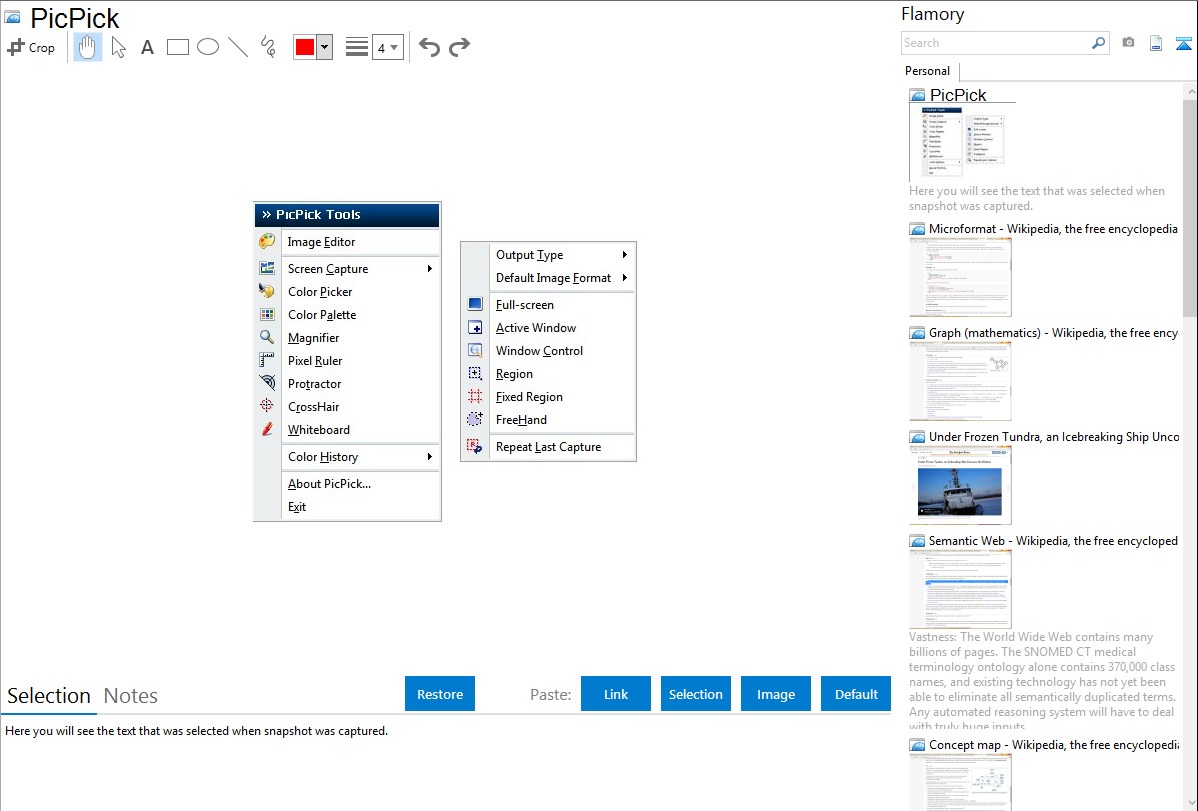Screen dimensions: 1198x811
Task: Redo the last undone annotation
Action: pyautogui.click(x=459, y=47)
